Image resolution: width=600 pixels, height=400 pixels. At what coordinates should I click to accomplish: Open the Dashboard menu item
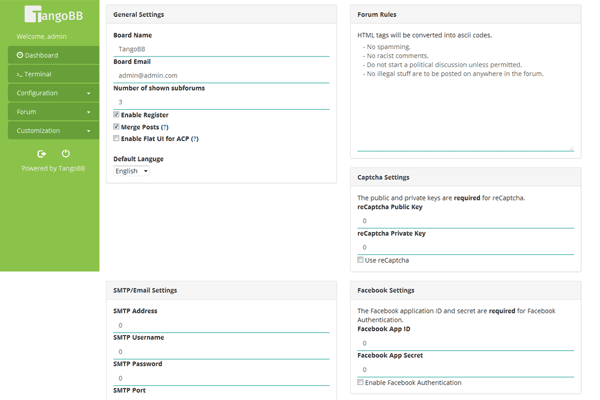coord(50,55)
